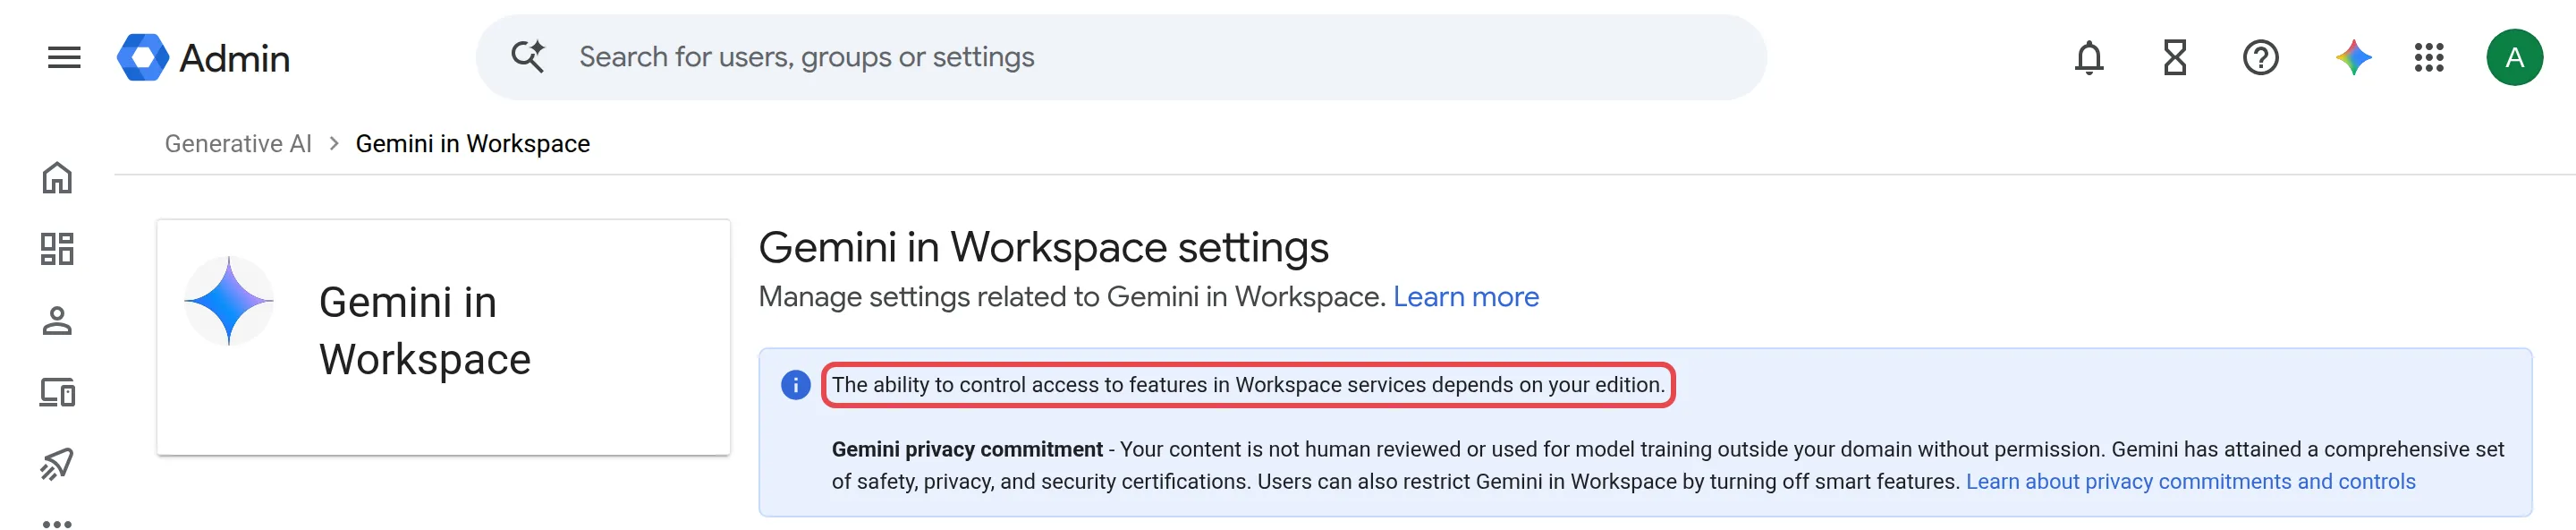Open the help question mark icon
Image resolution: width=2576 pixels, height=530 pixels.
click(2261, 57)
